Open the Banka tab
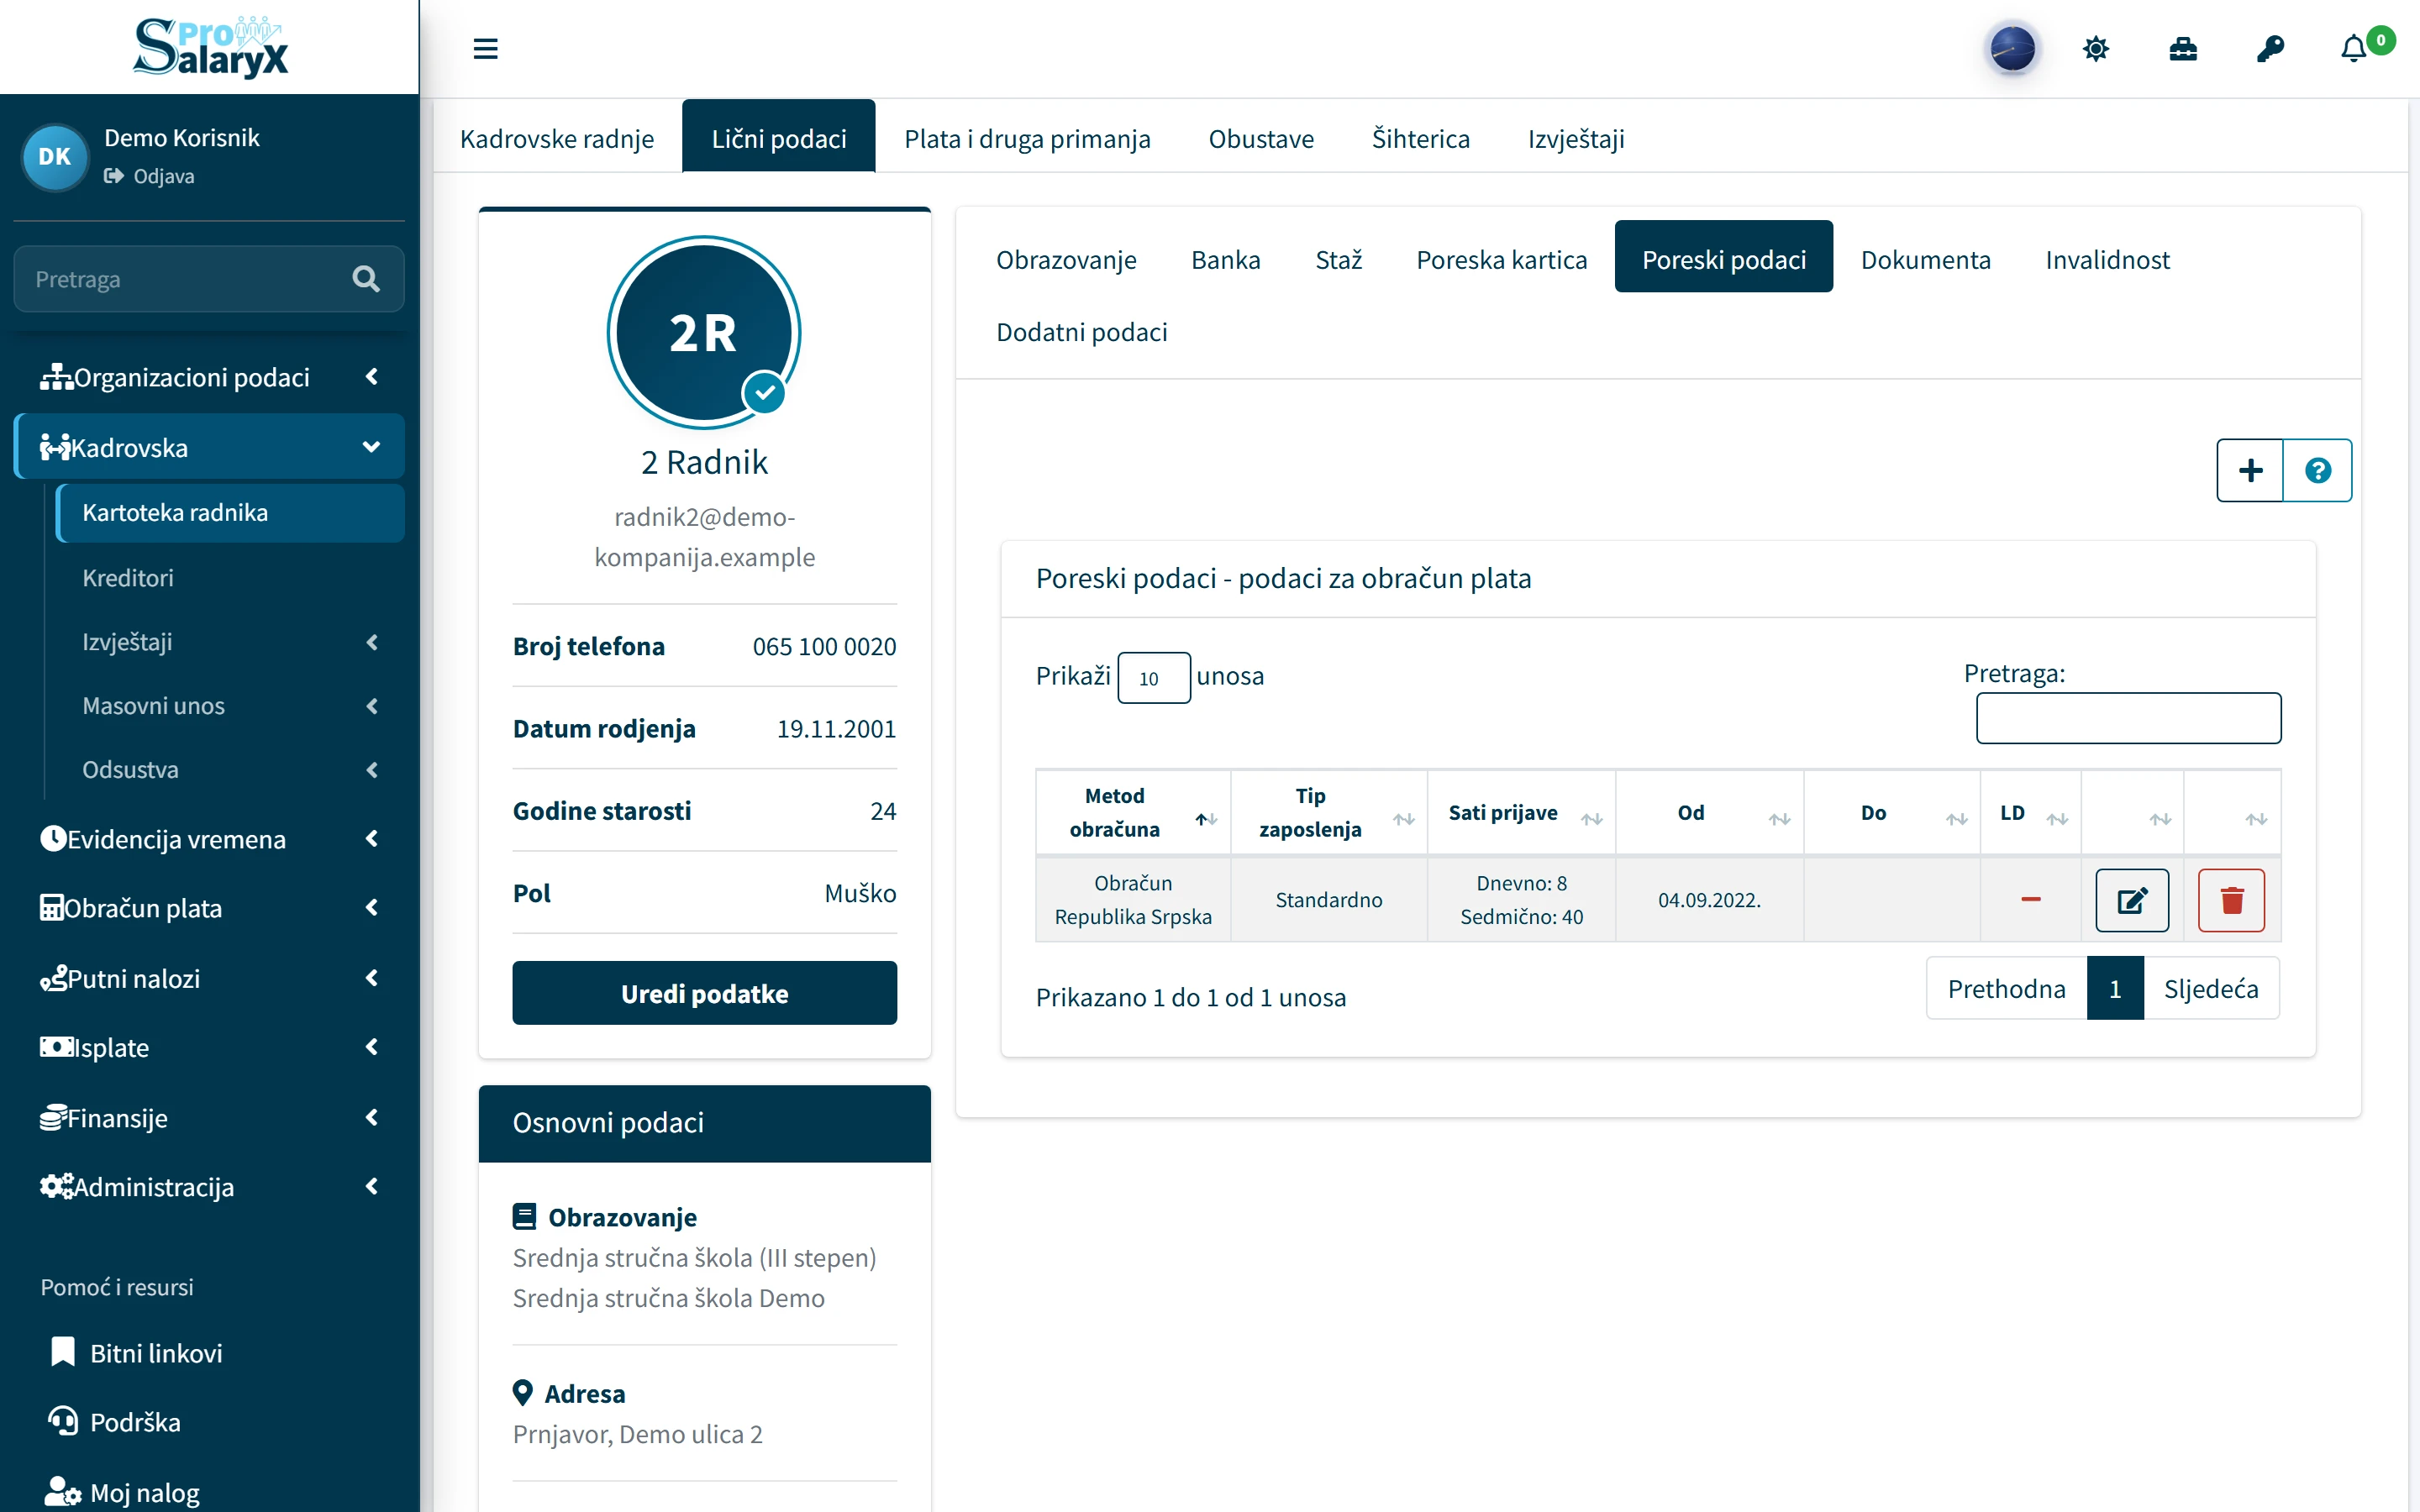 point(1225,259)
